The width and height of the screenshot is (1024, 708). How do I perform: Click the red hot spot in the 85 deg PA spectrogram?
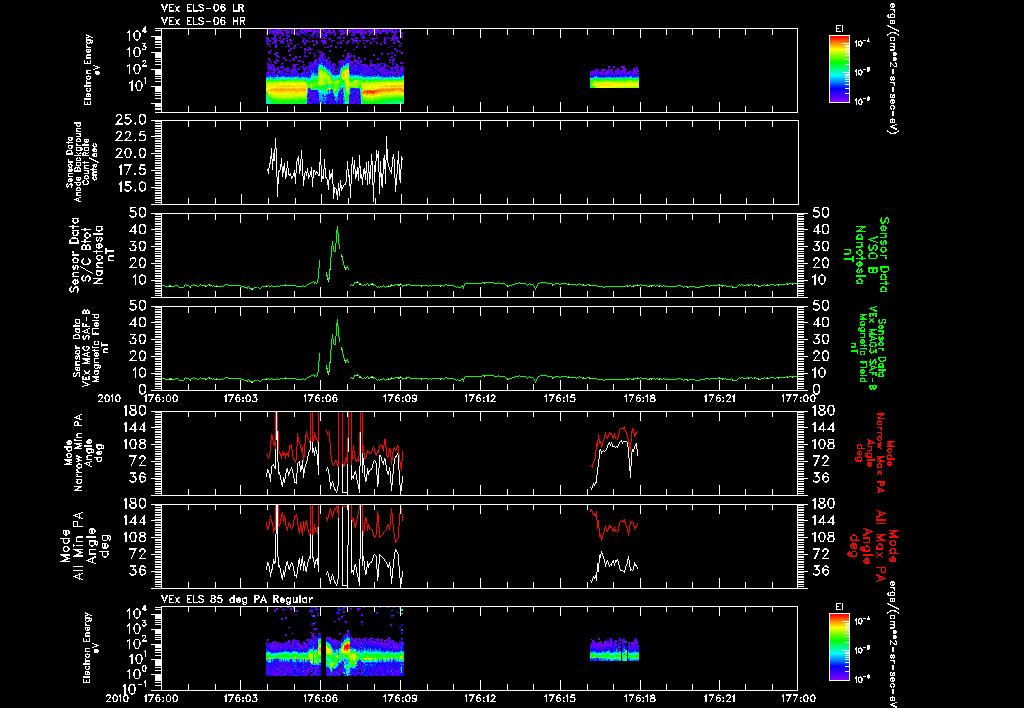coord(346,646)
